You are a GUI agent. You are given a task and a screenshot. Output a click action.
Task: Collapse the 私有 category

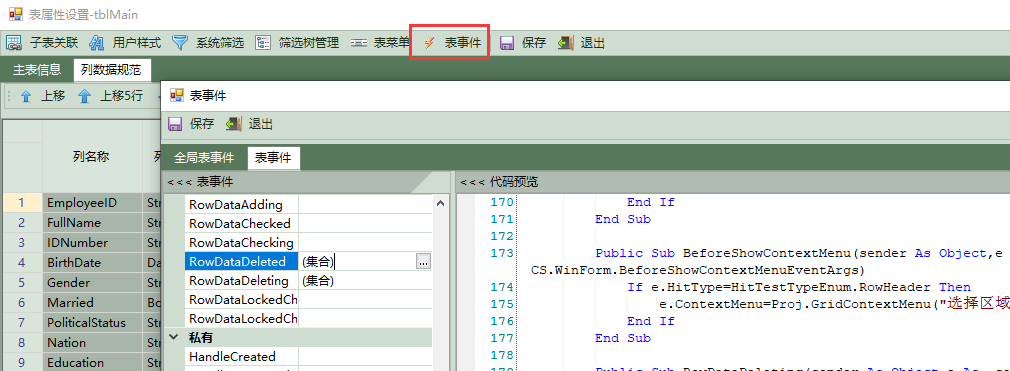[x=174, y=337]
